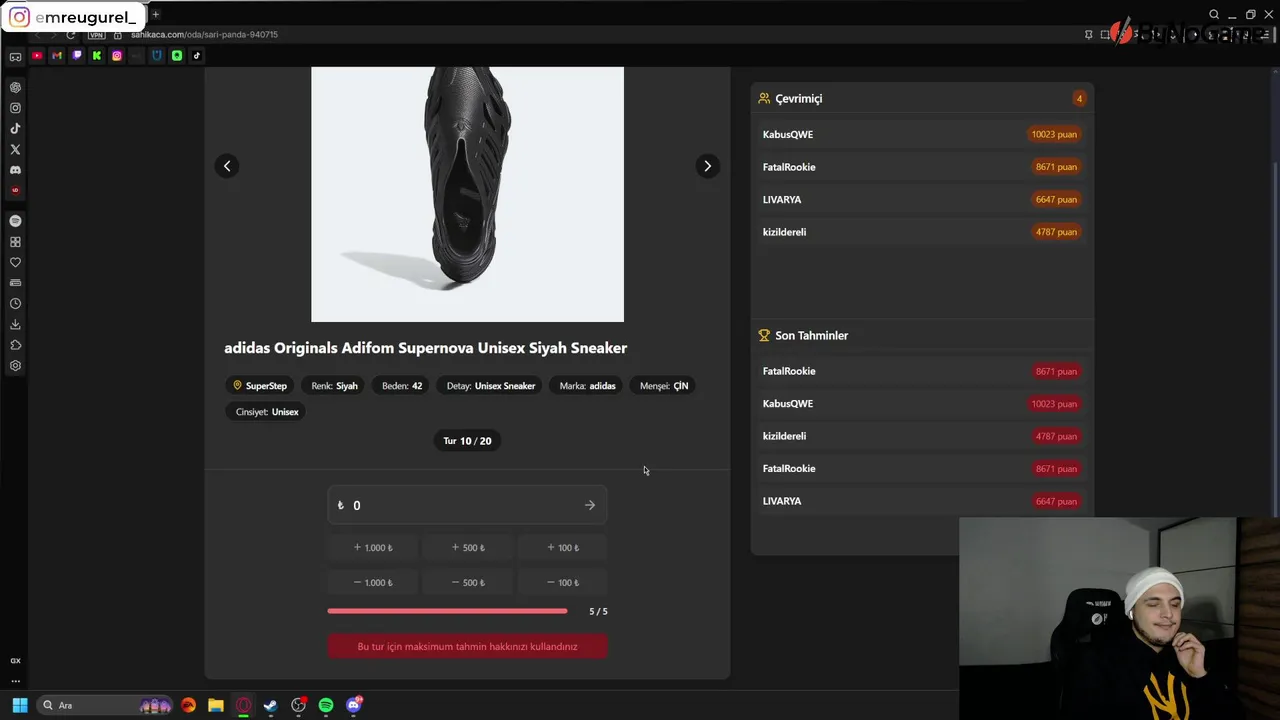1280x720 pixels.
Task: Open the GX control panel icon
Action: coord(15,661)
